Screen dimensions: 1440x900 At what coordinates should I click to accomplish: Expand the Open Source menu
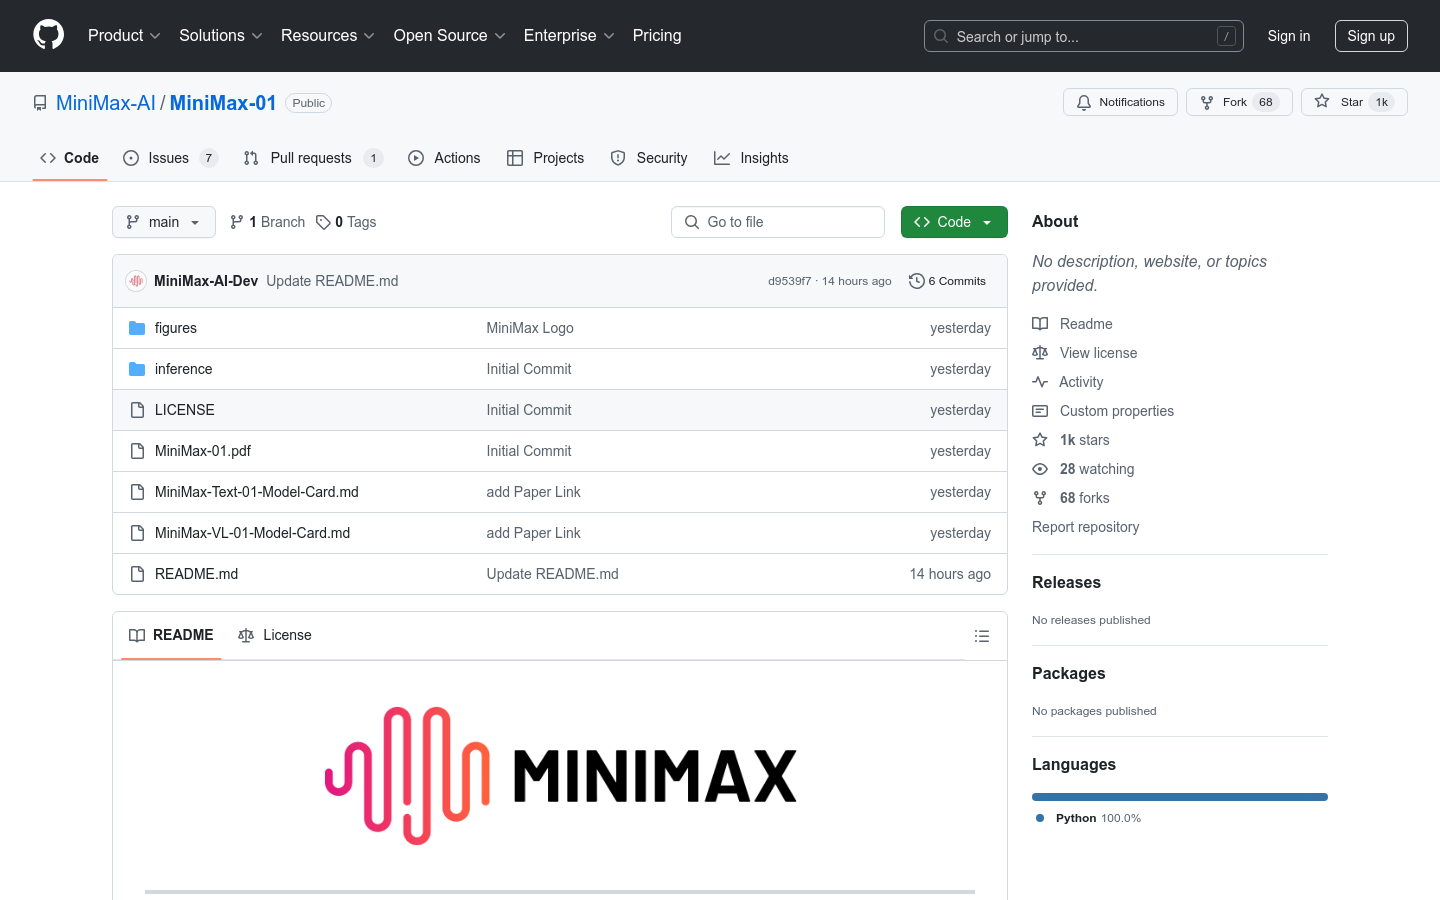[449, 35]
